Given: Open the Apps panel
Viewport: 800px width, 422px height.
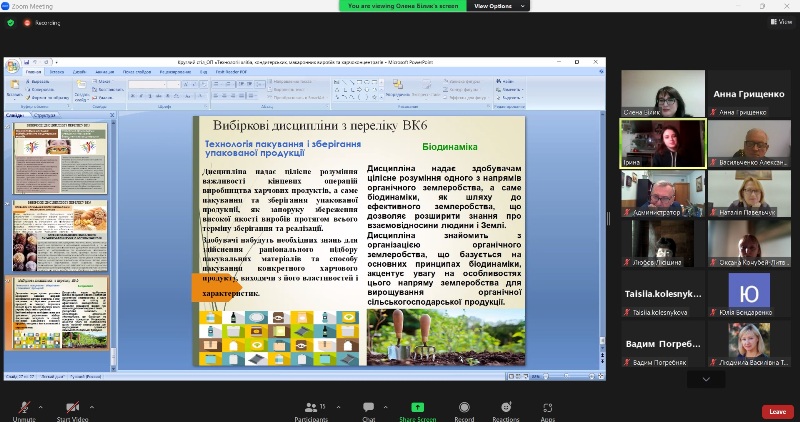Looking at the screenshot, I should pyautogui.click(x=548, y=408).
